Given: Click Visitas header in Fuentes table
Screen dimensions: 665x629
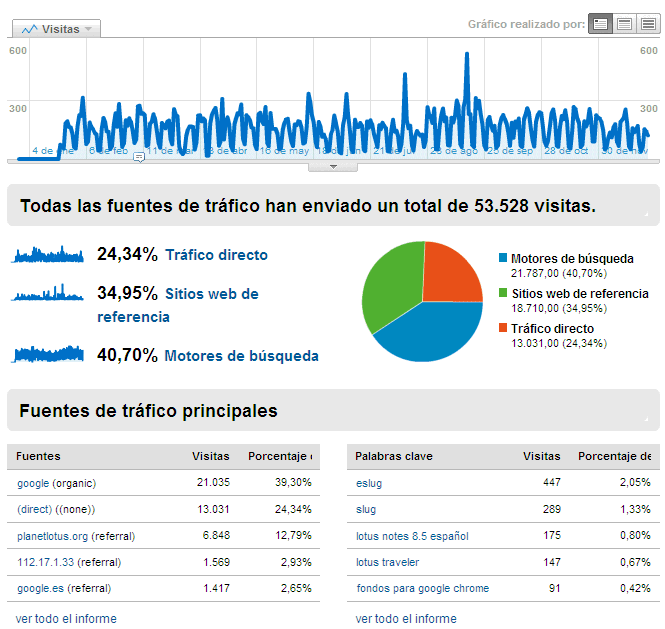Looking at the screenshot, I should [211, 456].
